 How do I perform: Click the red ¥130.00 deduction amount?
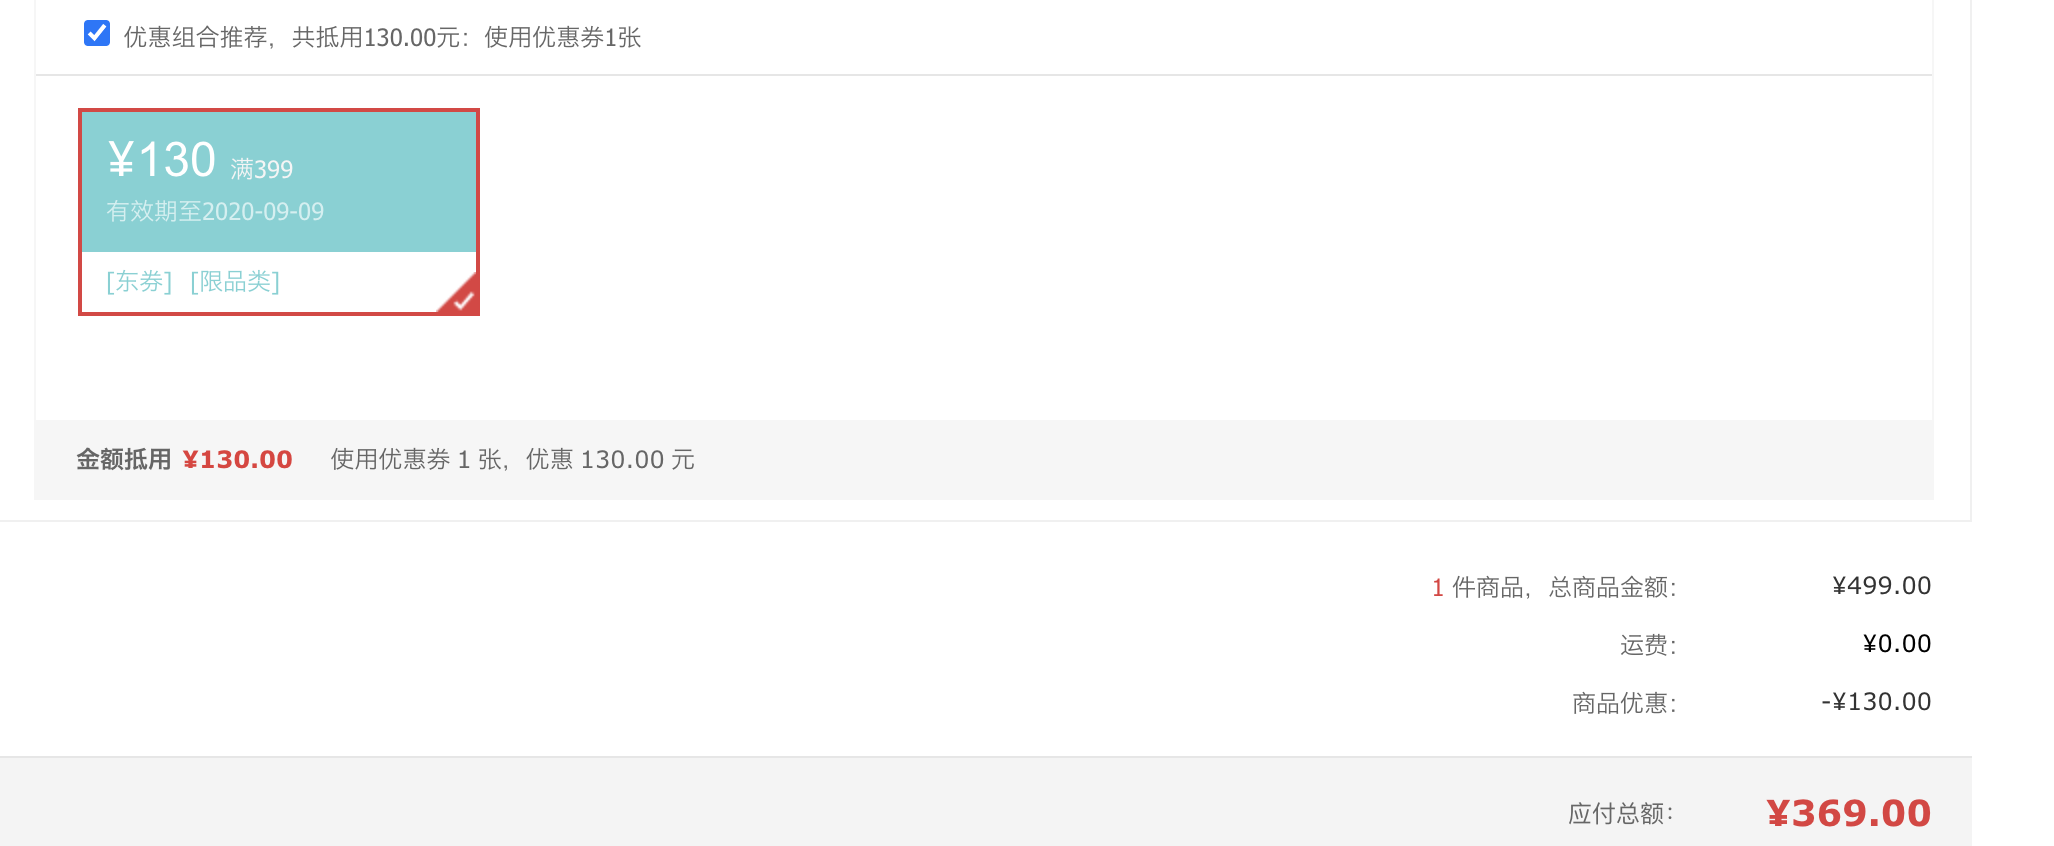pyautogui.click(x=238, y=460)
